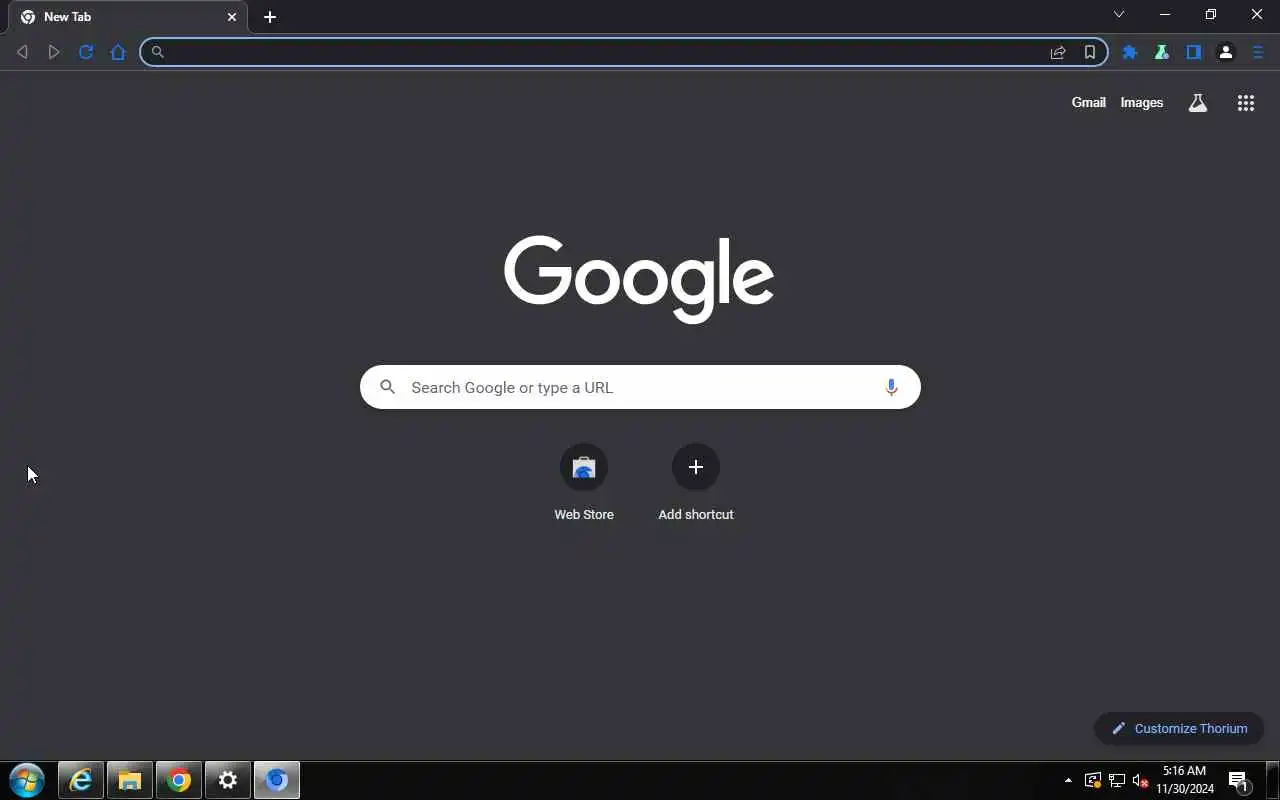Screen dimensions: 1280x800
Task: Click the security tray icon with warning badge
Action: coord(1093,780)
